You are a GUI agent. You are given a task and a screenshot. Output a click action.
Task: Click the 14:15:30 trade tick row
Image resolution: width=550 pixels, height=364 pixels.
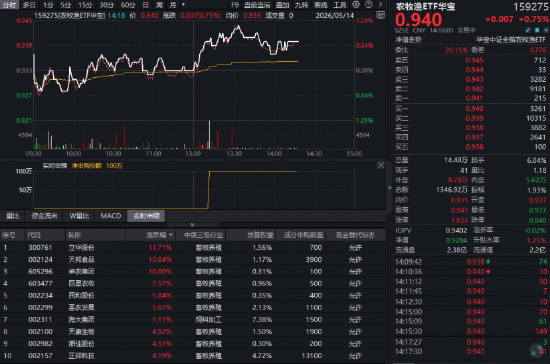[x=471, y=331]
